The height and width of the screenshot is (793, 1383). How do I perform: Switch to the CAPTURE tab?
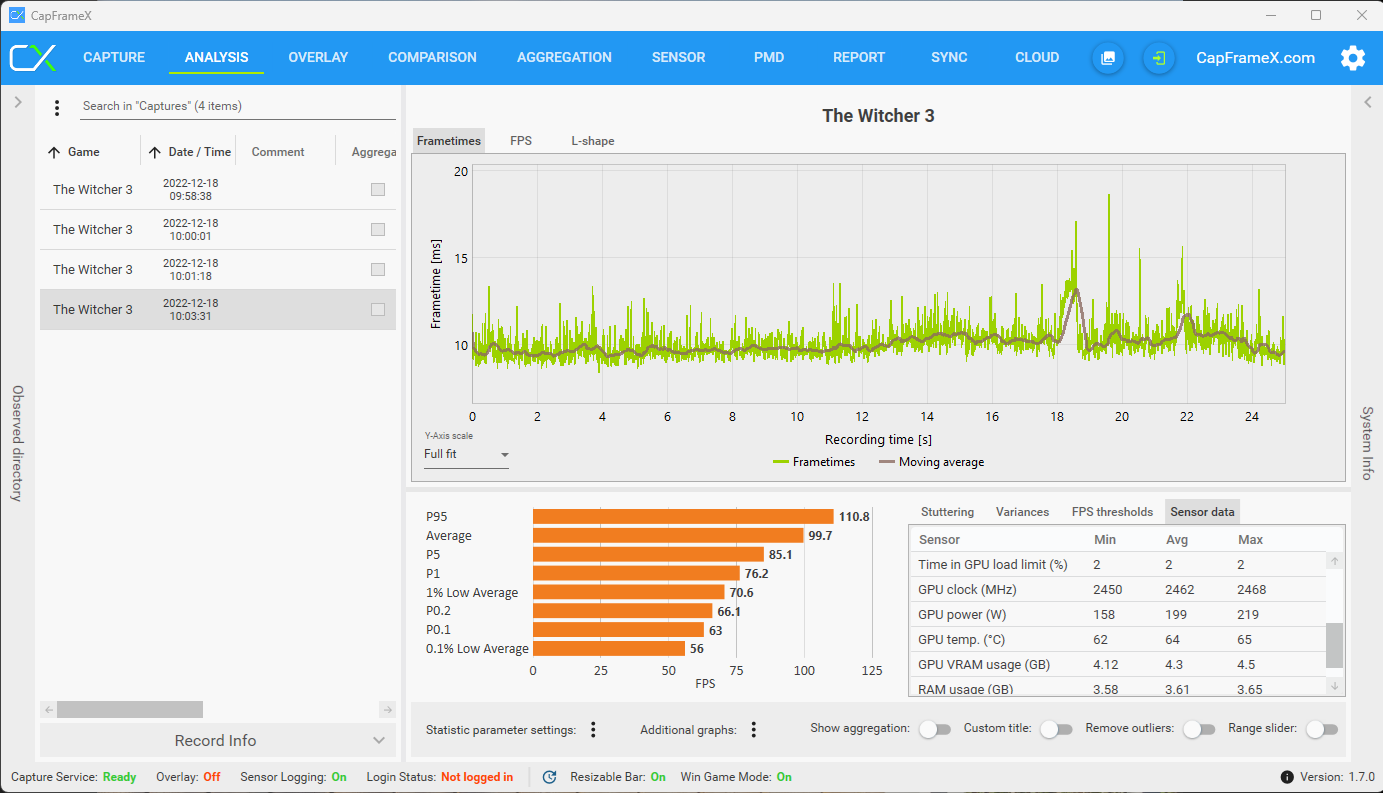(114, 58)
